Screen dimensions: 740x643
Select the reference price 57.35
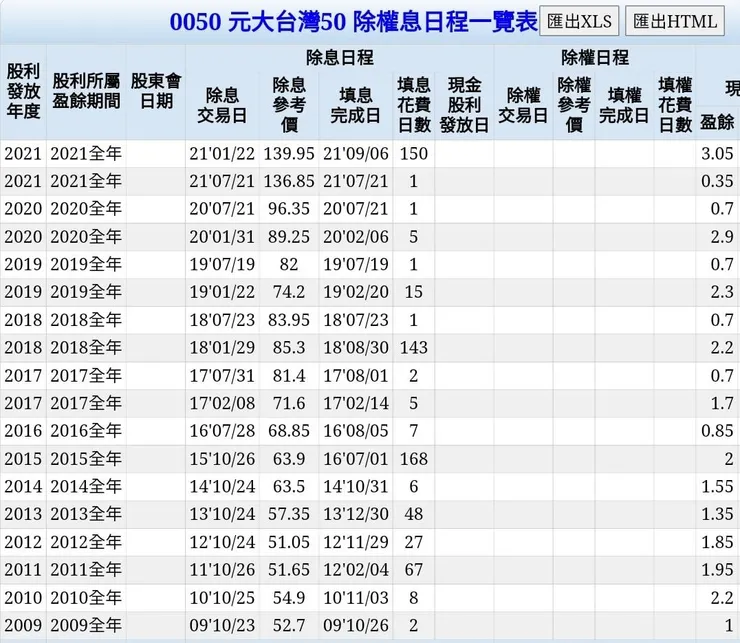[289, 514]
